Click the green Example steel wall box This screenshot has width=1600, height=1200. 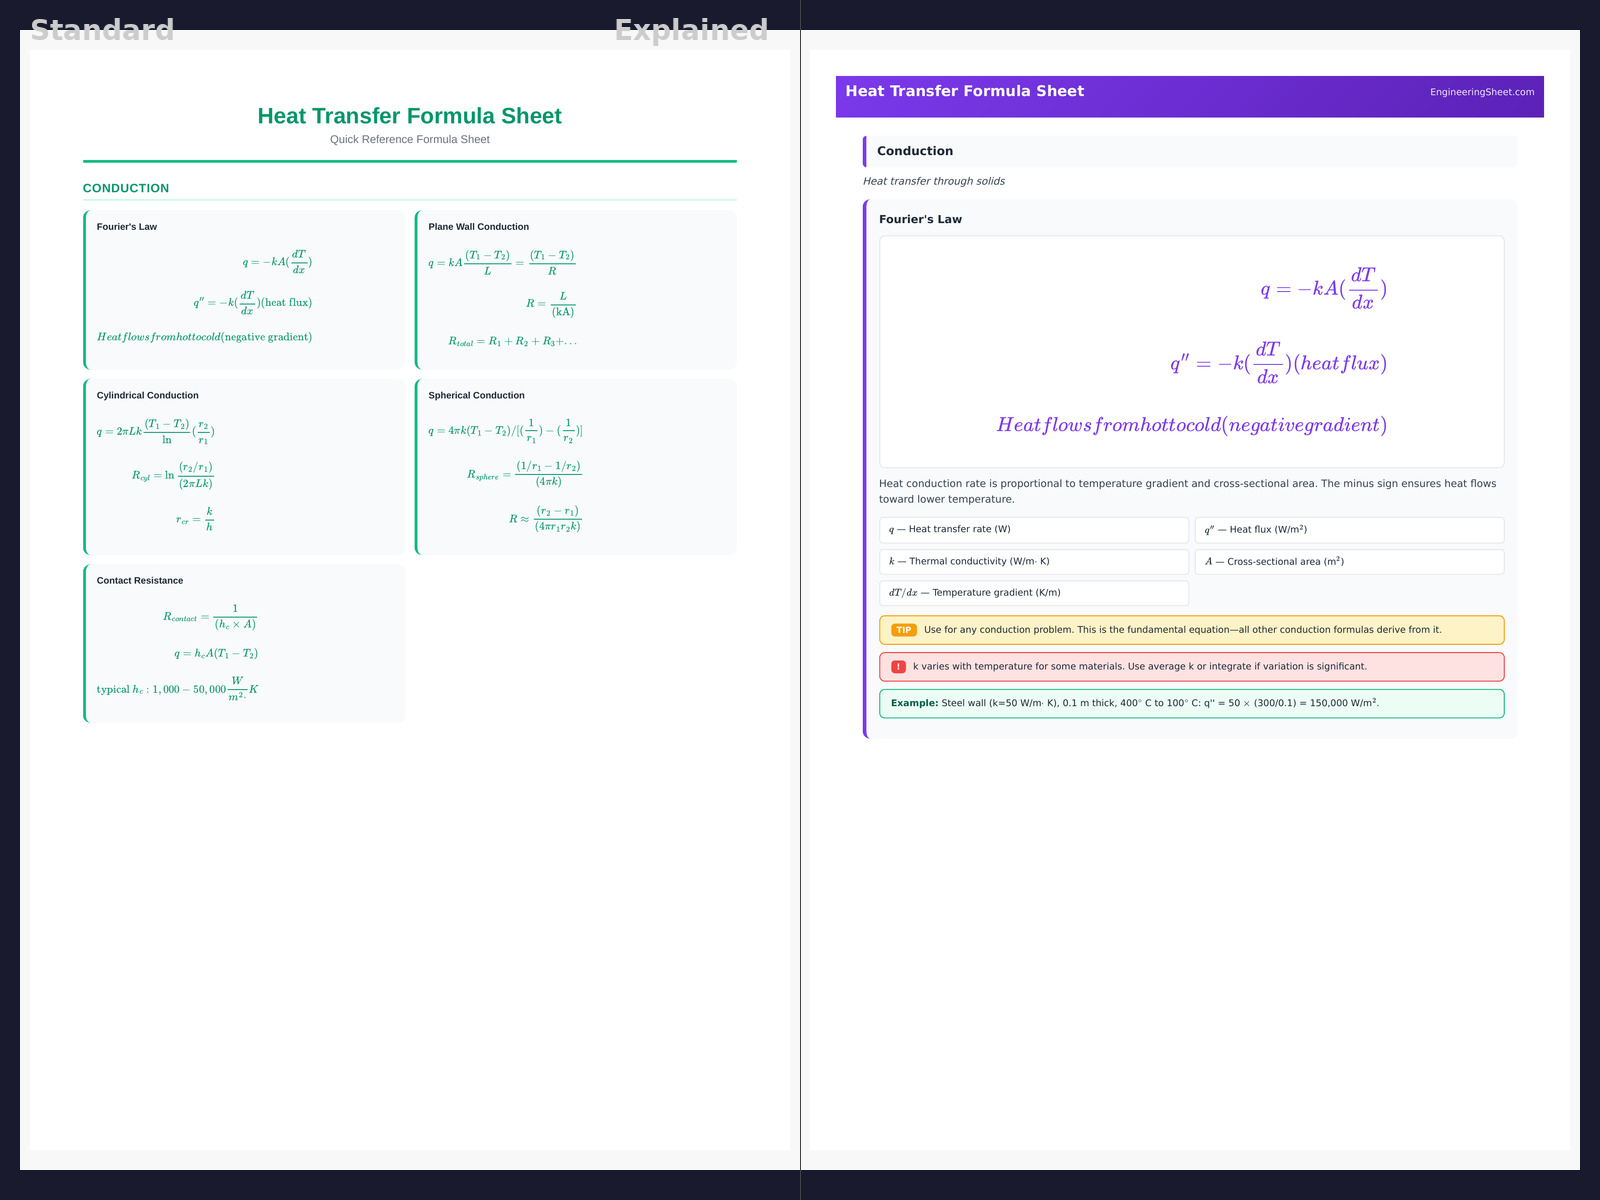[x=1190, y=703]
